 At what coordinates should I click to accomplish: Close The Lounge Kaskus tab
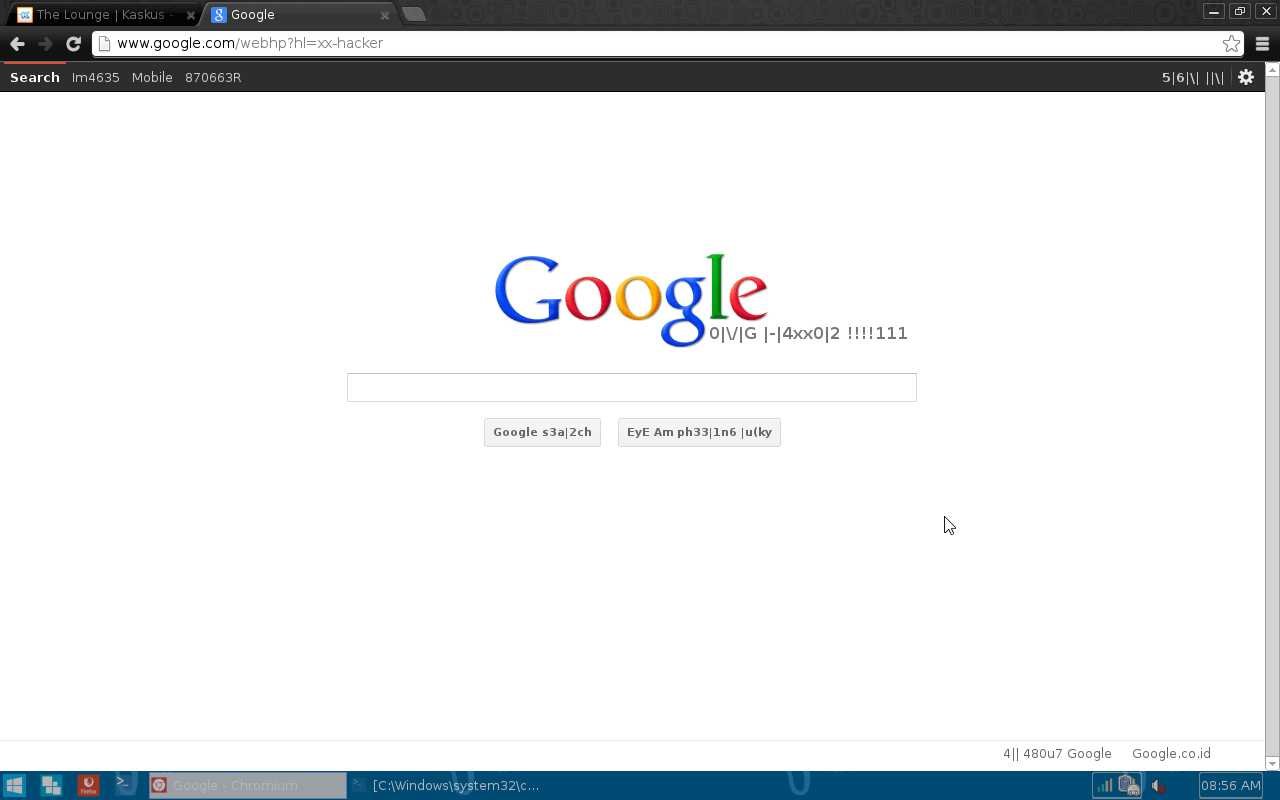point(190,15)
